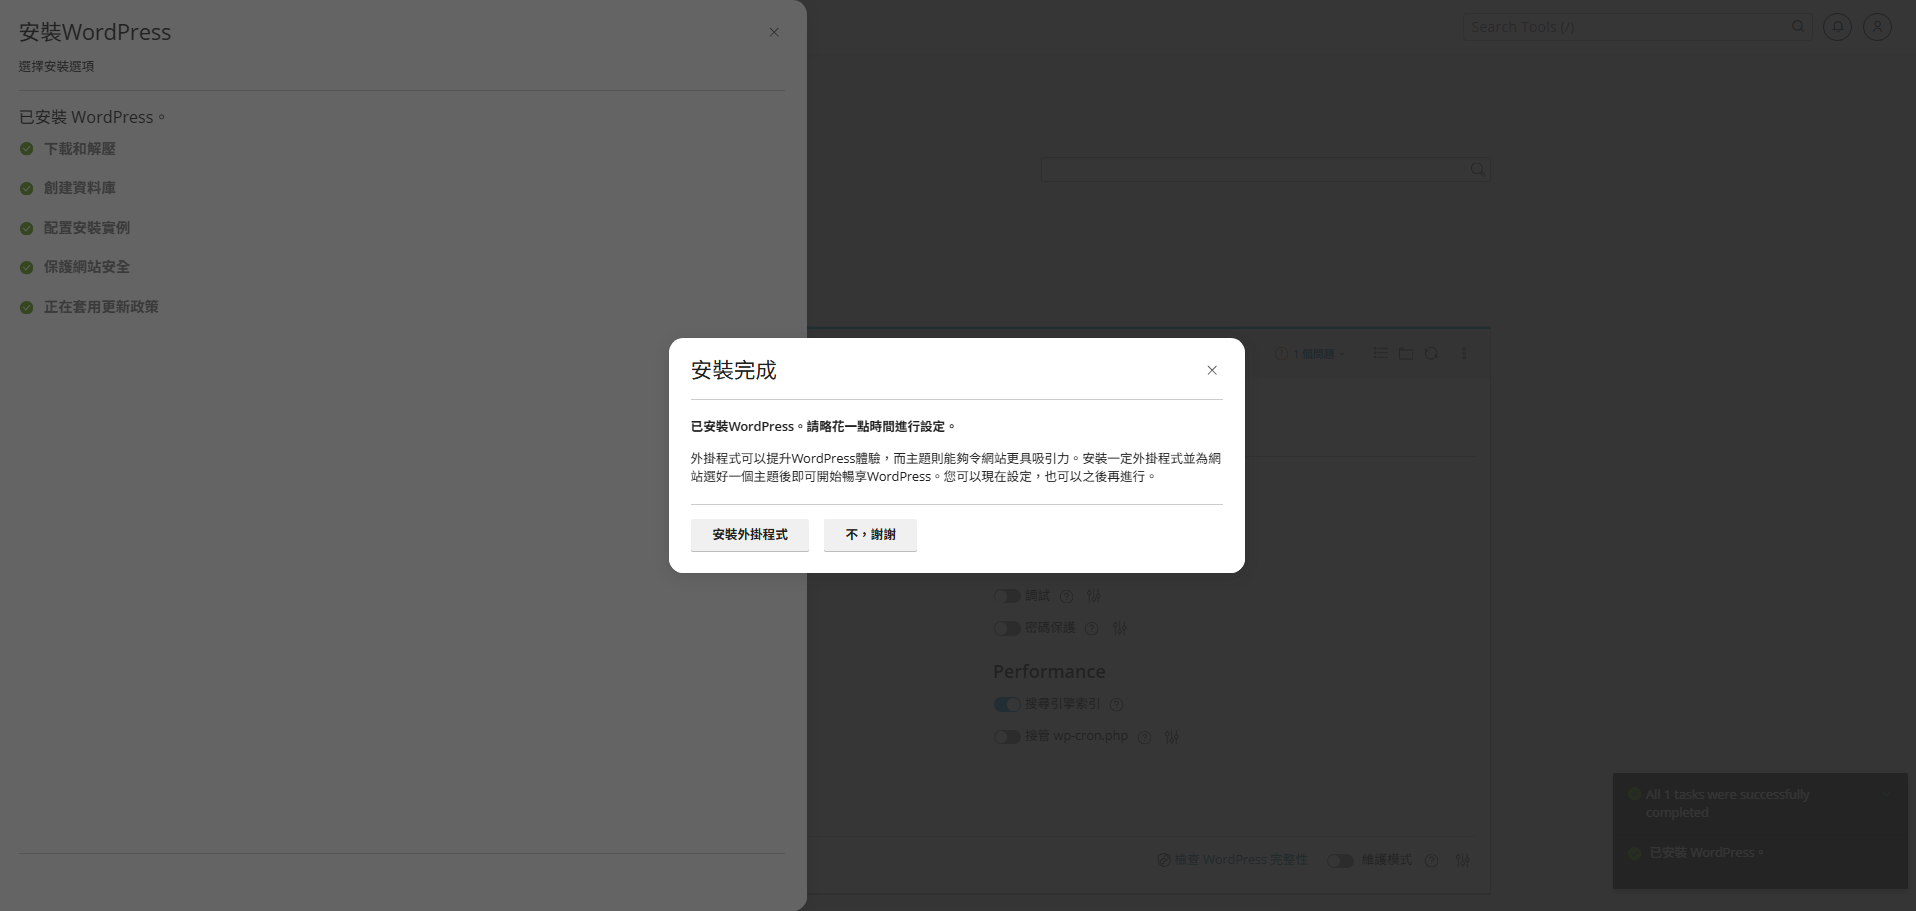Switch to list view in the toolbar
The width and height of the screenshot is (1916, 911).
[x=1381, y=353]
